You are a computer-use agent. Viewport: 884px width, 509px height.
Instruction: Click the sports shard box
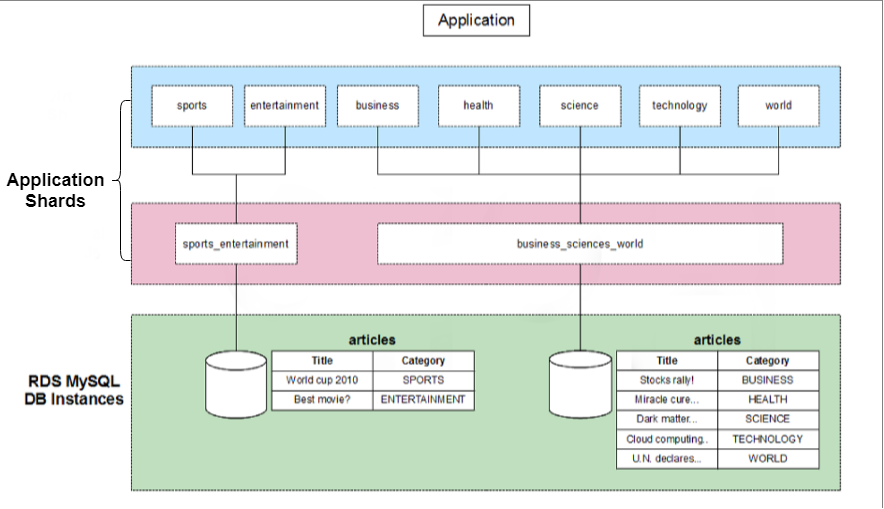(x=192, y=105)
